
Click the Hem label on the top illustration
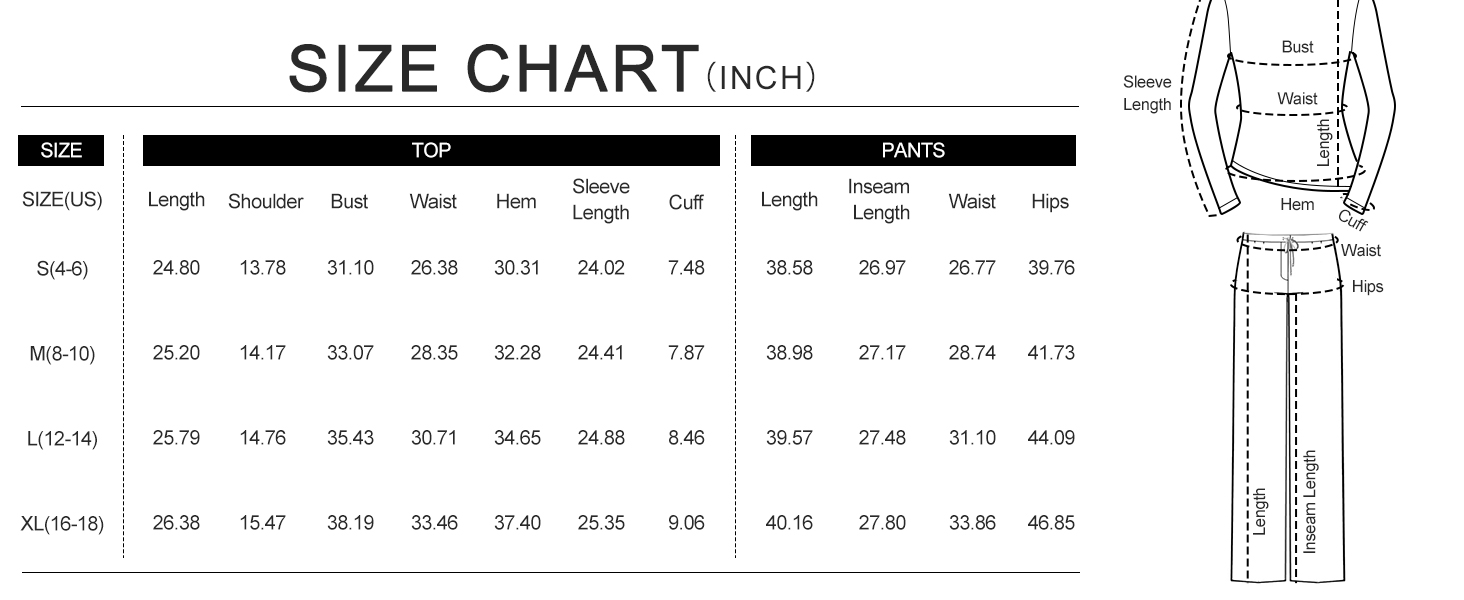coord(1297,205)
